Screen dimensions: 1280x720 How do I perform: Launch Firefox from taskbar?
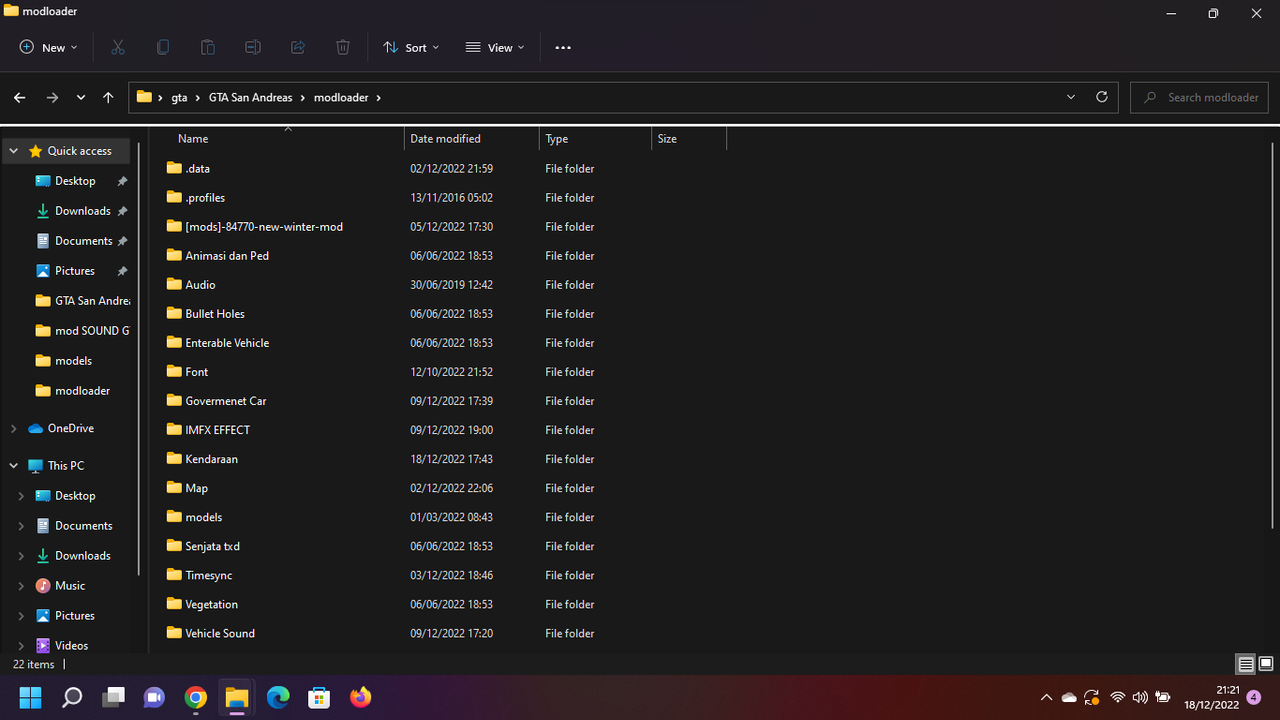361,697
